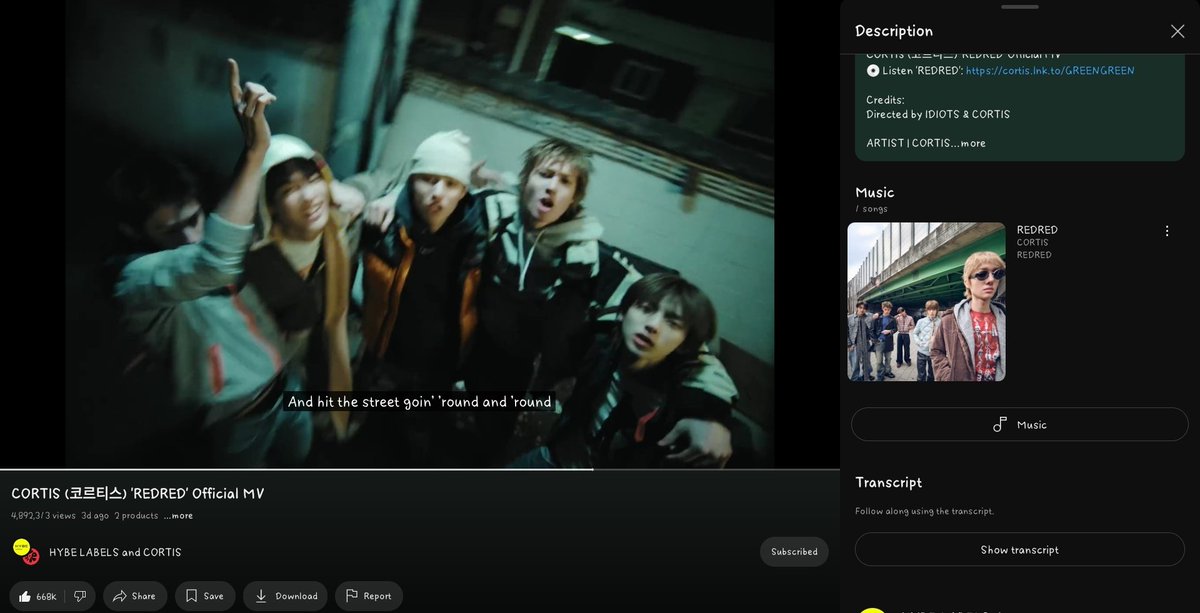This screenshot has height=613, width=1200.
Task: Click the Music section heading
Action: pyautogui.click(x=875, y=192)
